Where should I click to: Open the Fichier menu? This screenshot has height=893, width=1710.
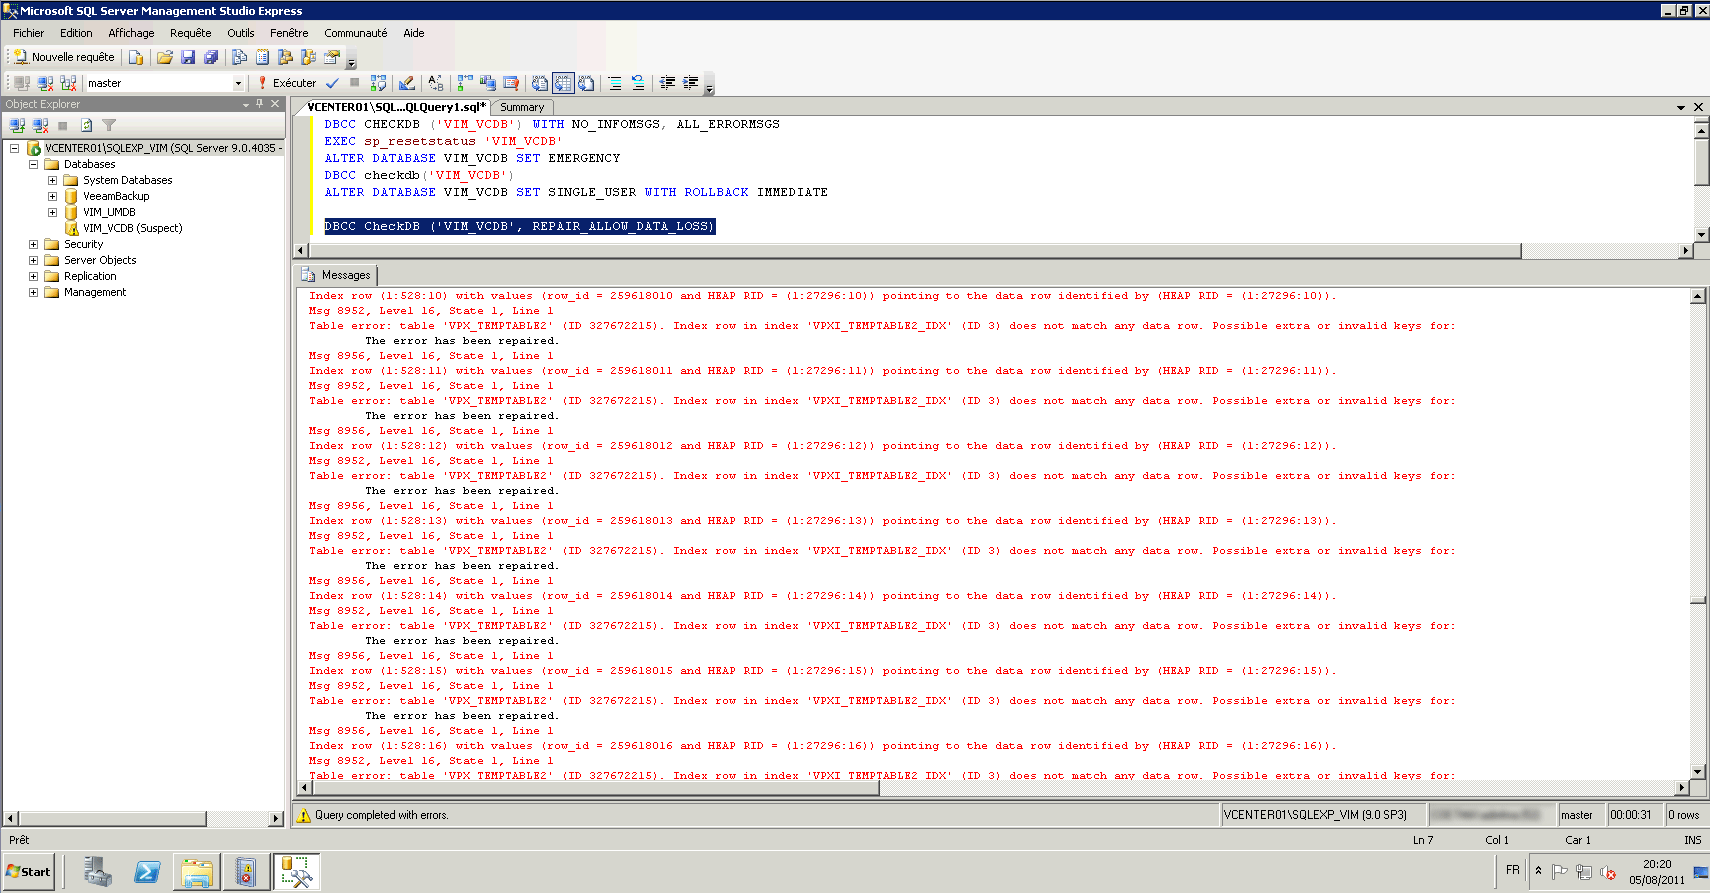tap(29, 33)
